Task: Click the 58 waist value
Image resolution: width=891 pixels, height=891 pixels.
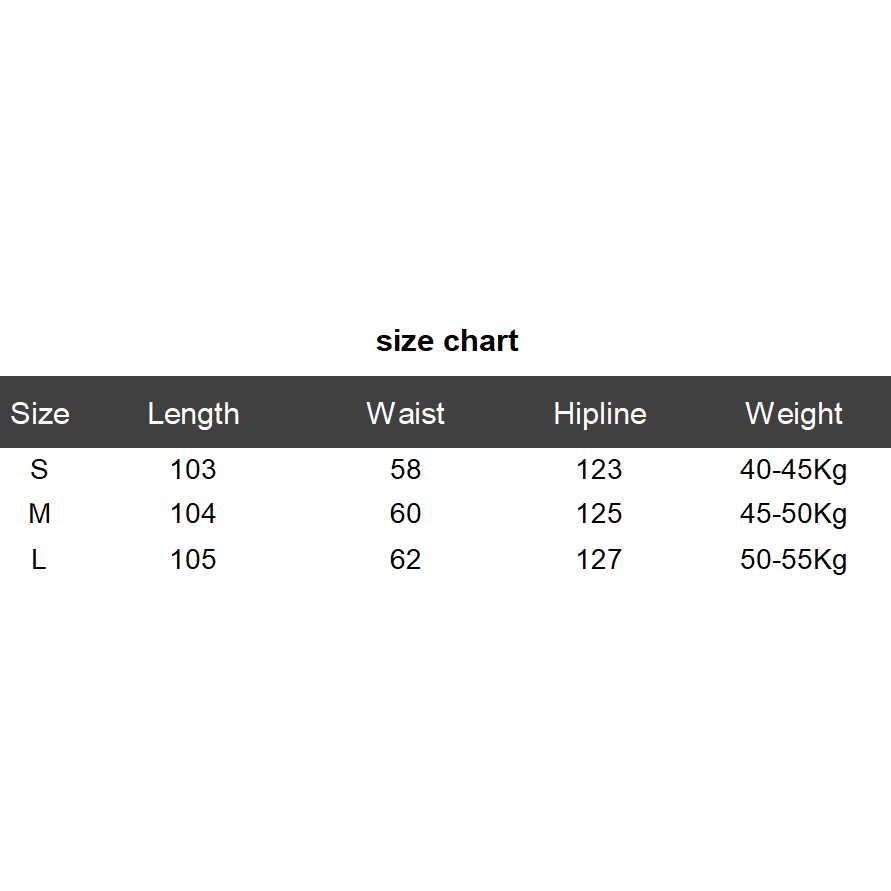Action: [x=405, y=469]
